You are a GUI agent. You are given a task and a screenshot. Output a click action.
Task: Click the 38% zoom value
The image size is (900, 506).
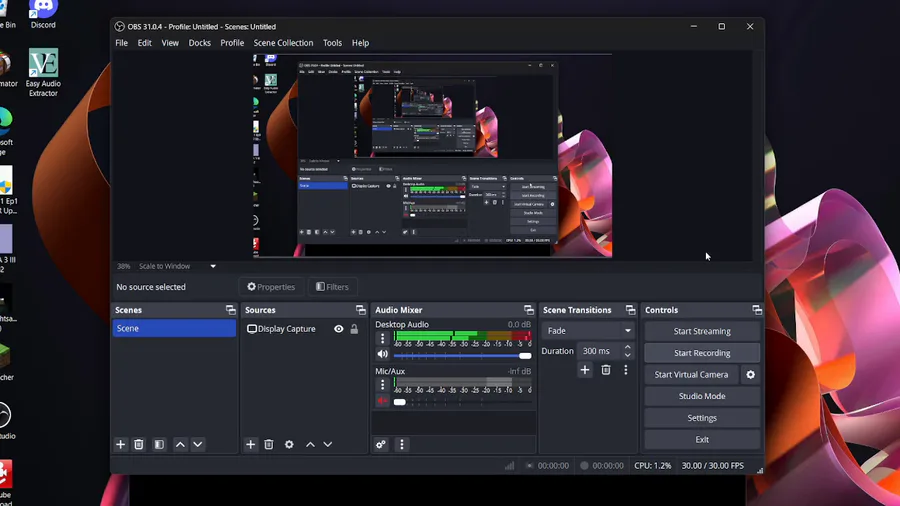pos(123,266)
